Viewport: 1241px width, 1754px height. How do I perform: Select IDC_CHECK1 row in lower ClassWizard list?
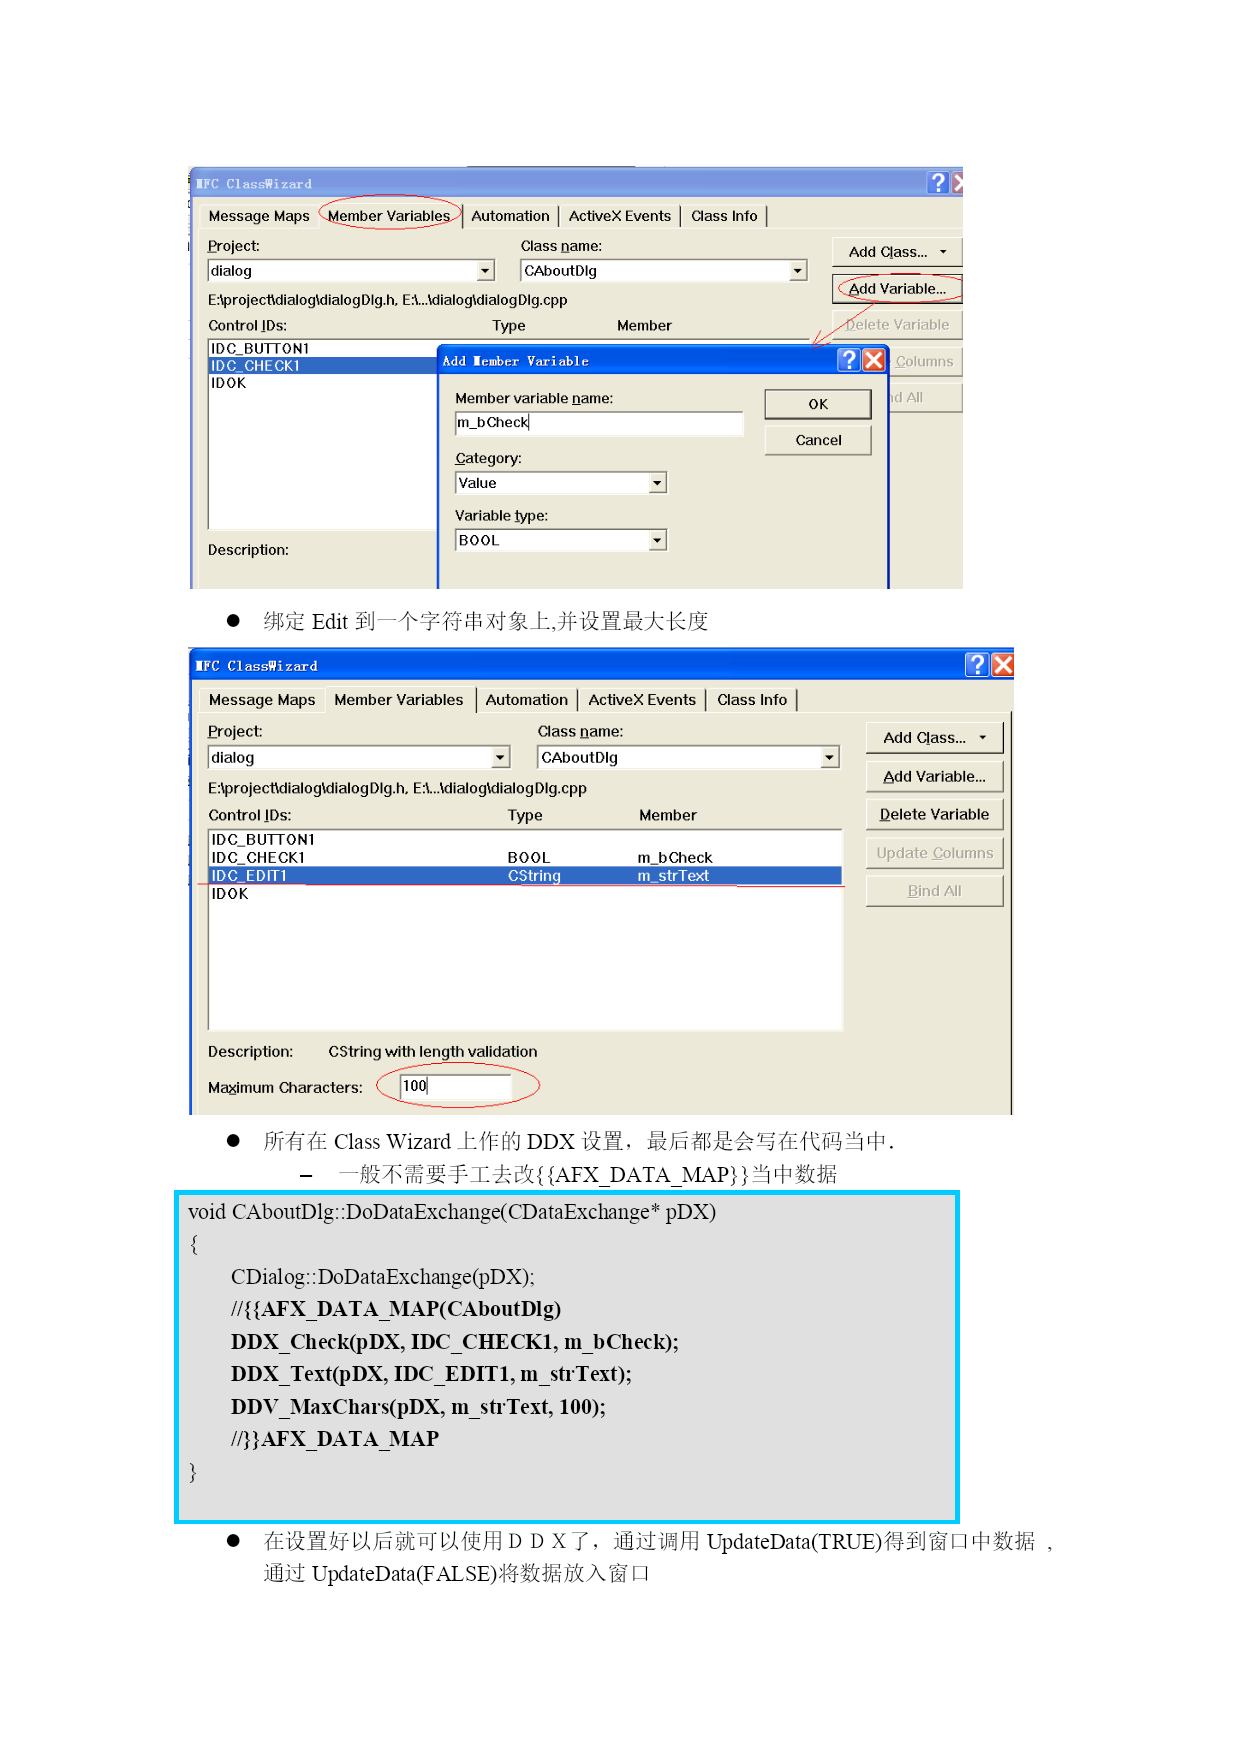point(525,857)
